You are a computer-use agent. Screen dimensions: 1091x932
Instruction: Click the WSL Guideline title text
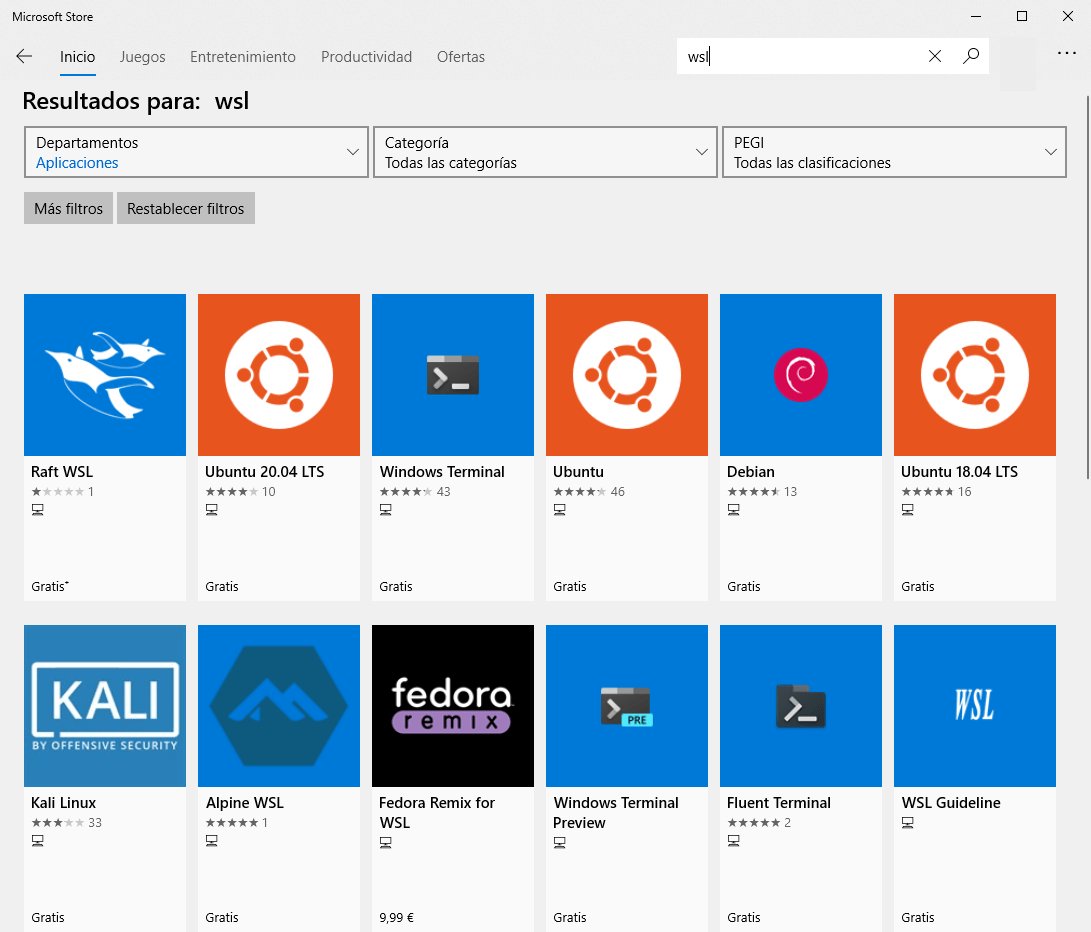click(x=951, y=803)
